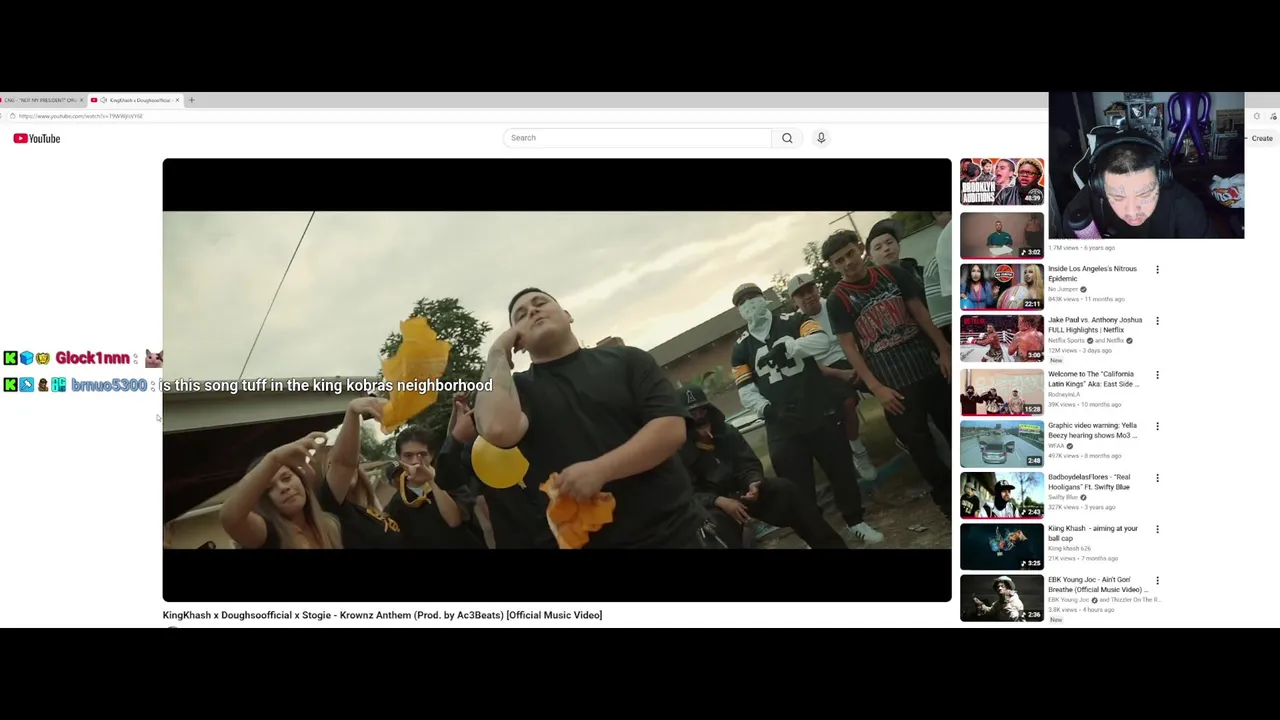The width and height of the screenshot is (1280, 720).
Task: Open more options for California Latin Kings video
Action: [1157, 375]
